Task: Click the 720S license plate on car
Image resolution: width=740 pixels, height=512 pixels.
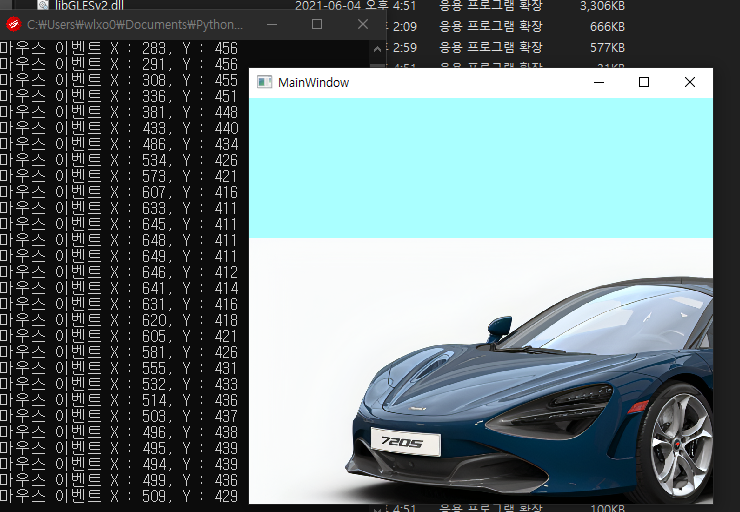Action: tap(405, 442)
